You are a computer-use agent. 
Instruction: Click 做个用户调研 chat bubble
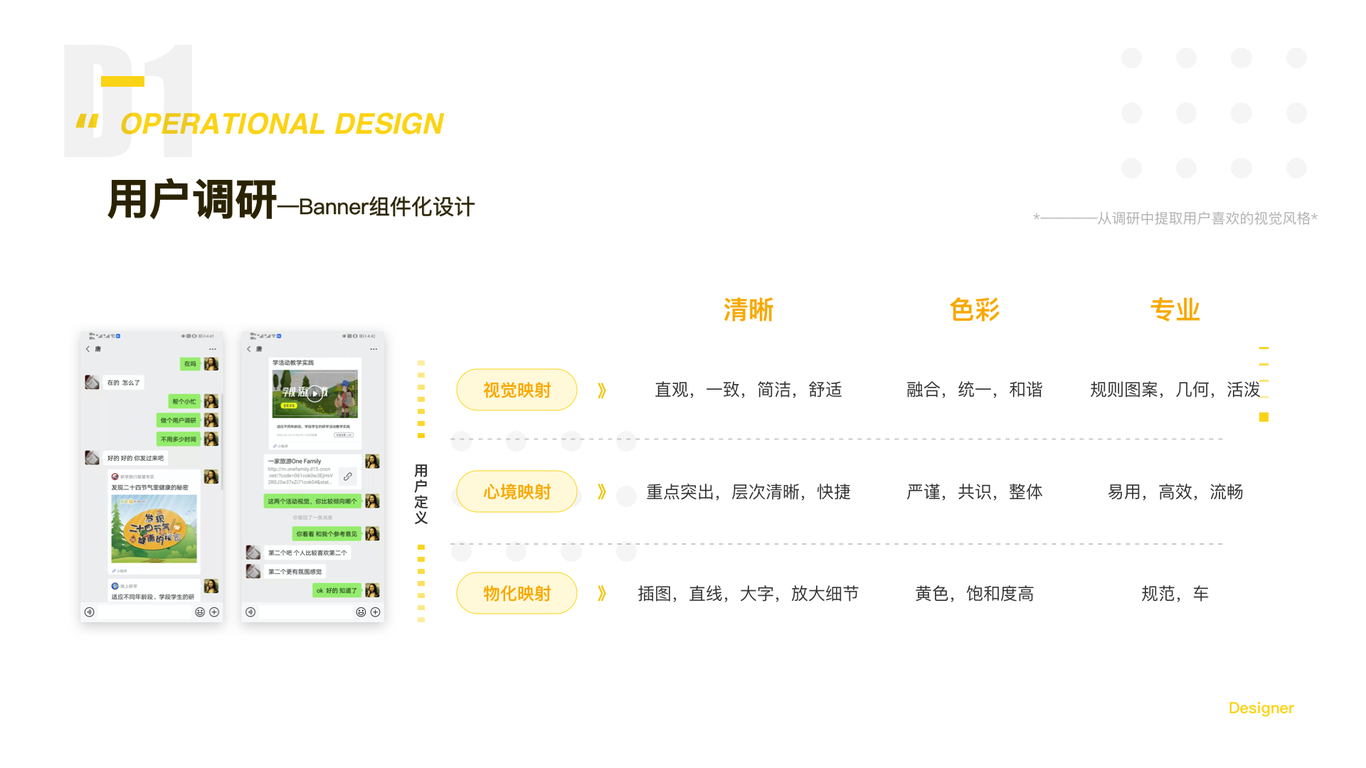[x=179, y=420]
